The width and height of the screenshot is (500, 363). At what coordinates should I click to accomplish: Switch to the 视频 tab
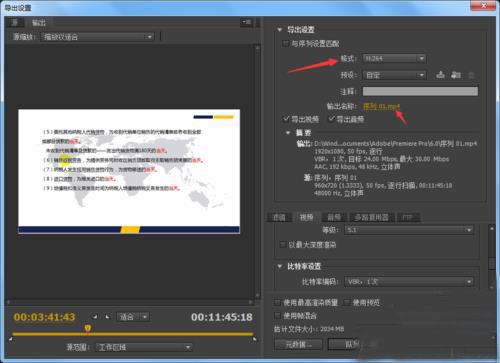306,217
